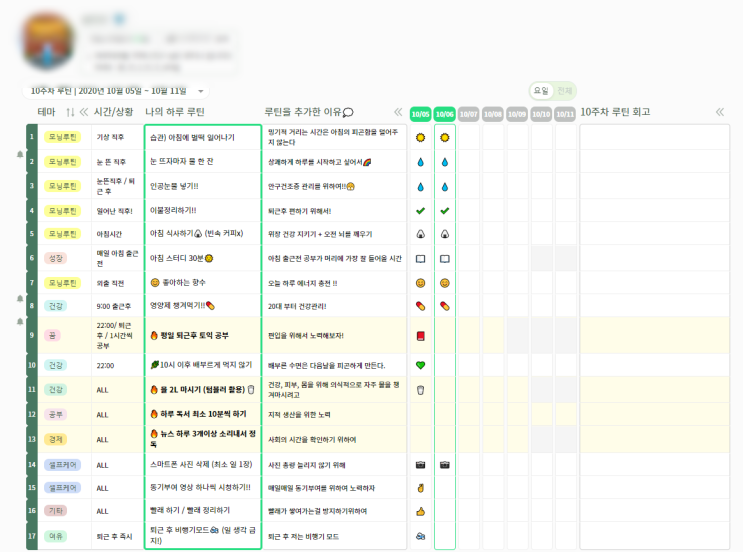Click the 꿈 tag in row 9
This screenshot has width=743, height=552.
click(x=52, y=335)
